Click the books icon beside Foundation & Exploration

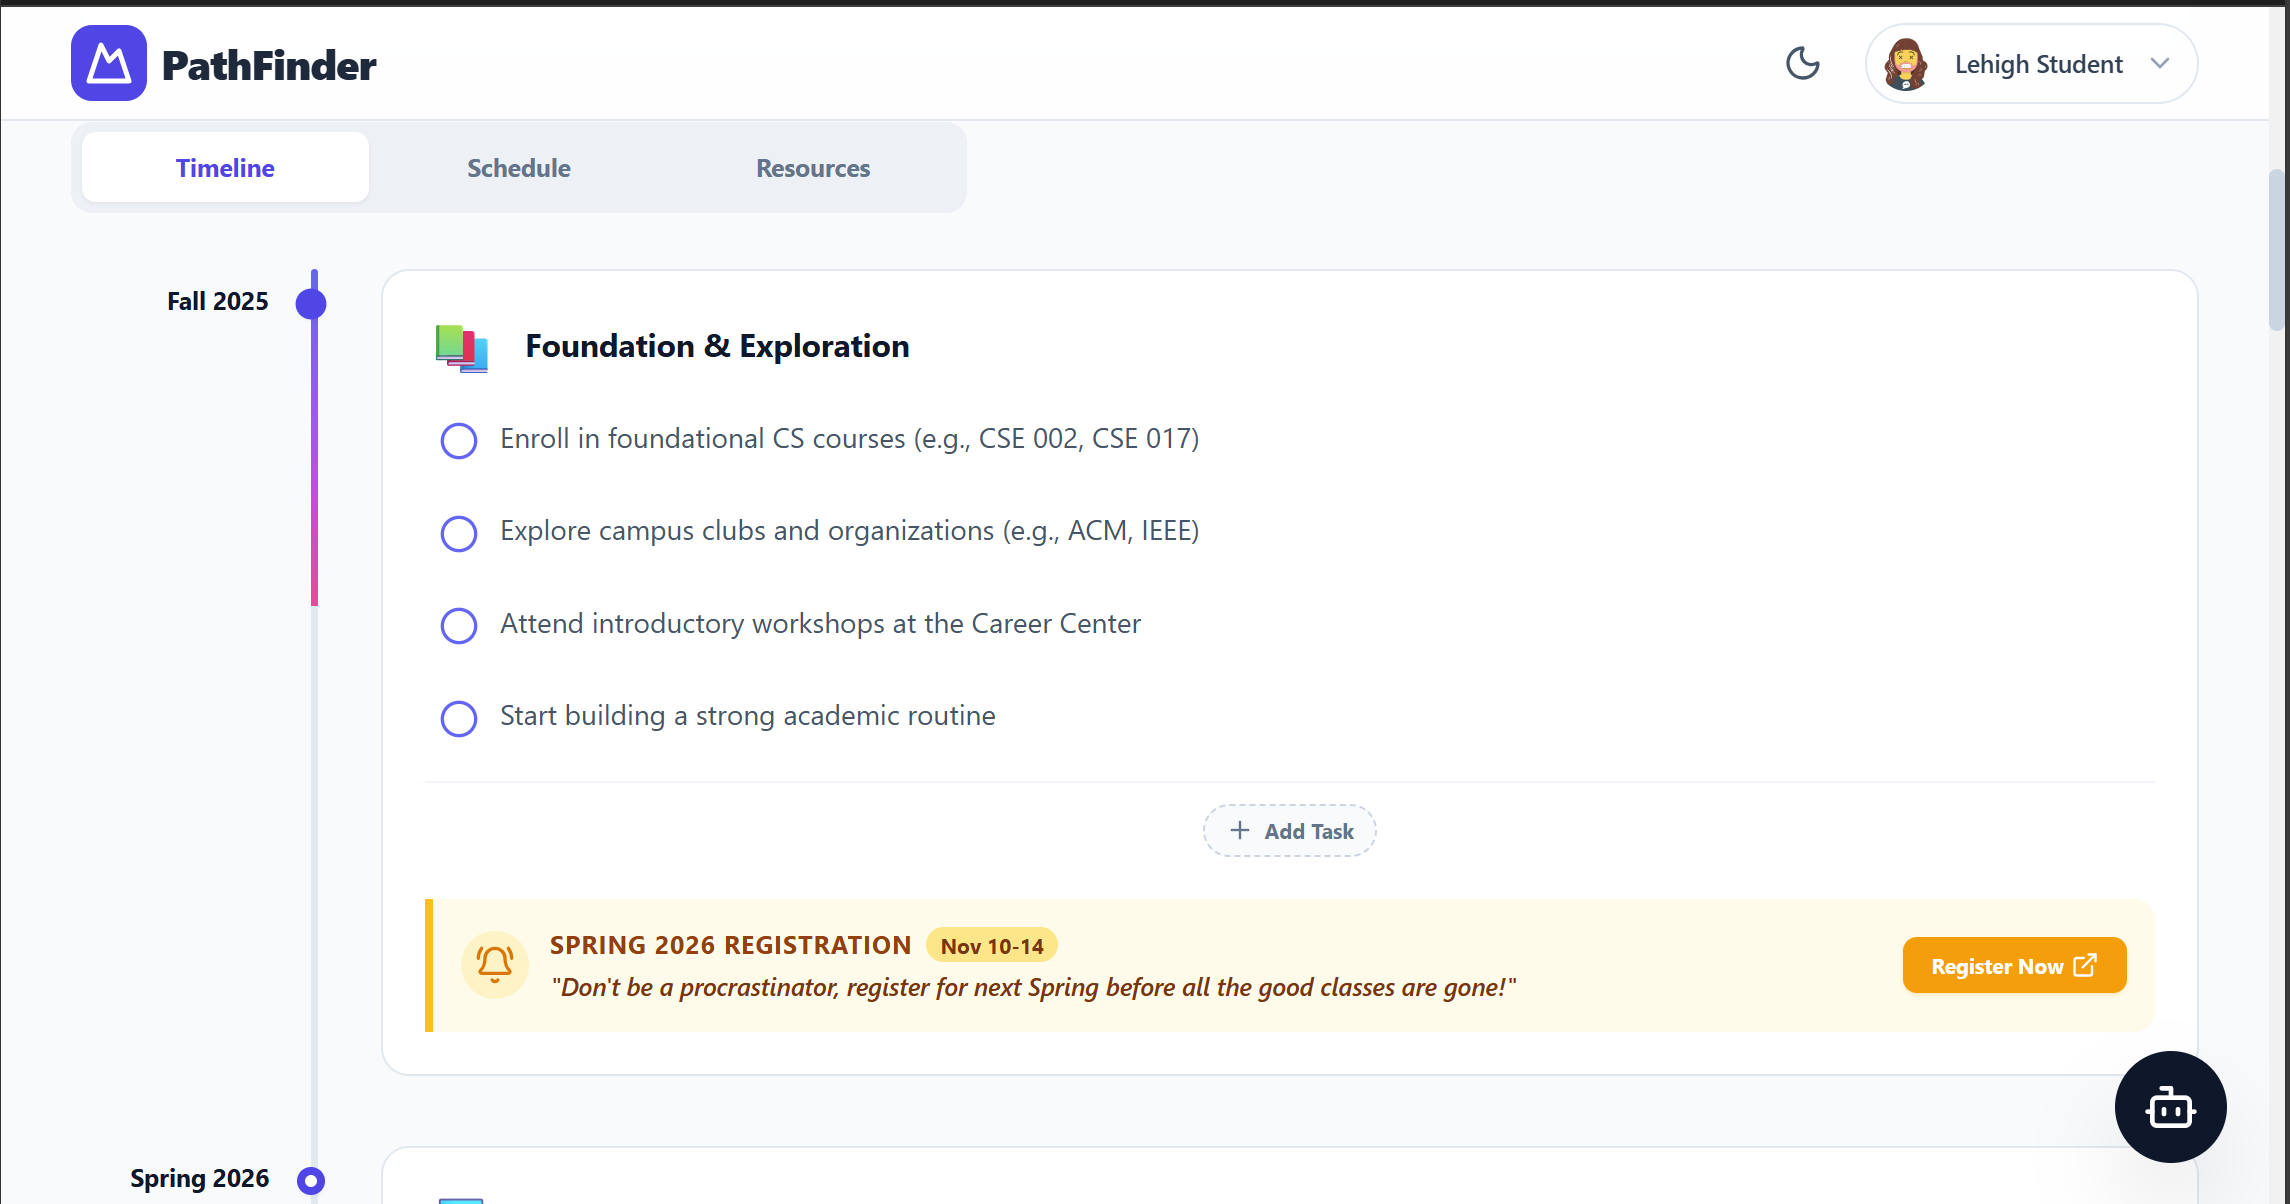[x=461, y=348]
